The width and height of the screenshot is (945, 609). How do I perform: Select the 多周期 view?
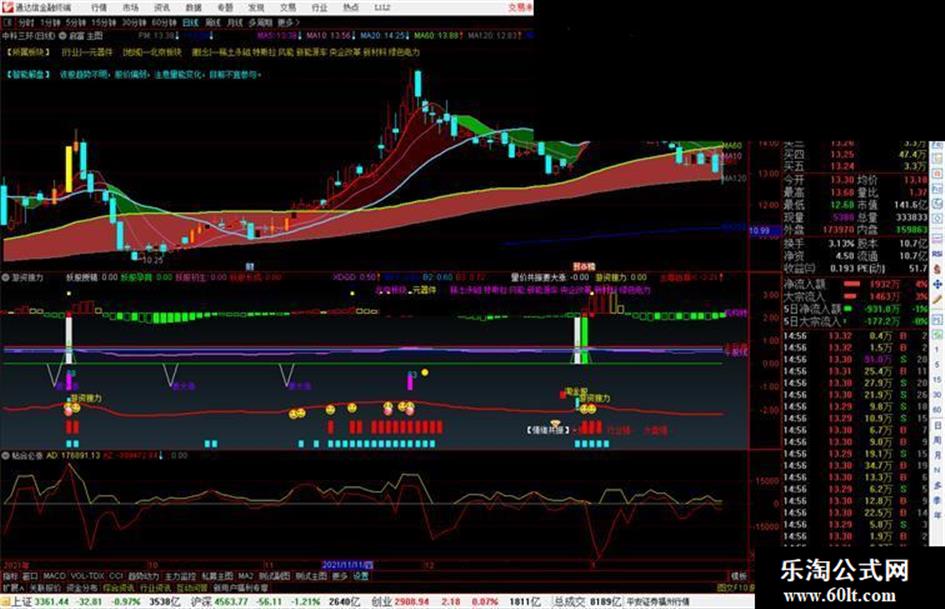[260, 23]
